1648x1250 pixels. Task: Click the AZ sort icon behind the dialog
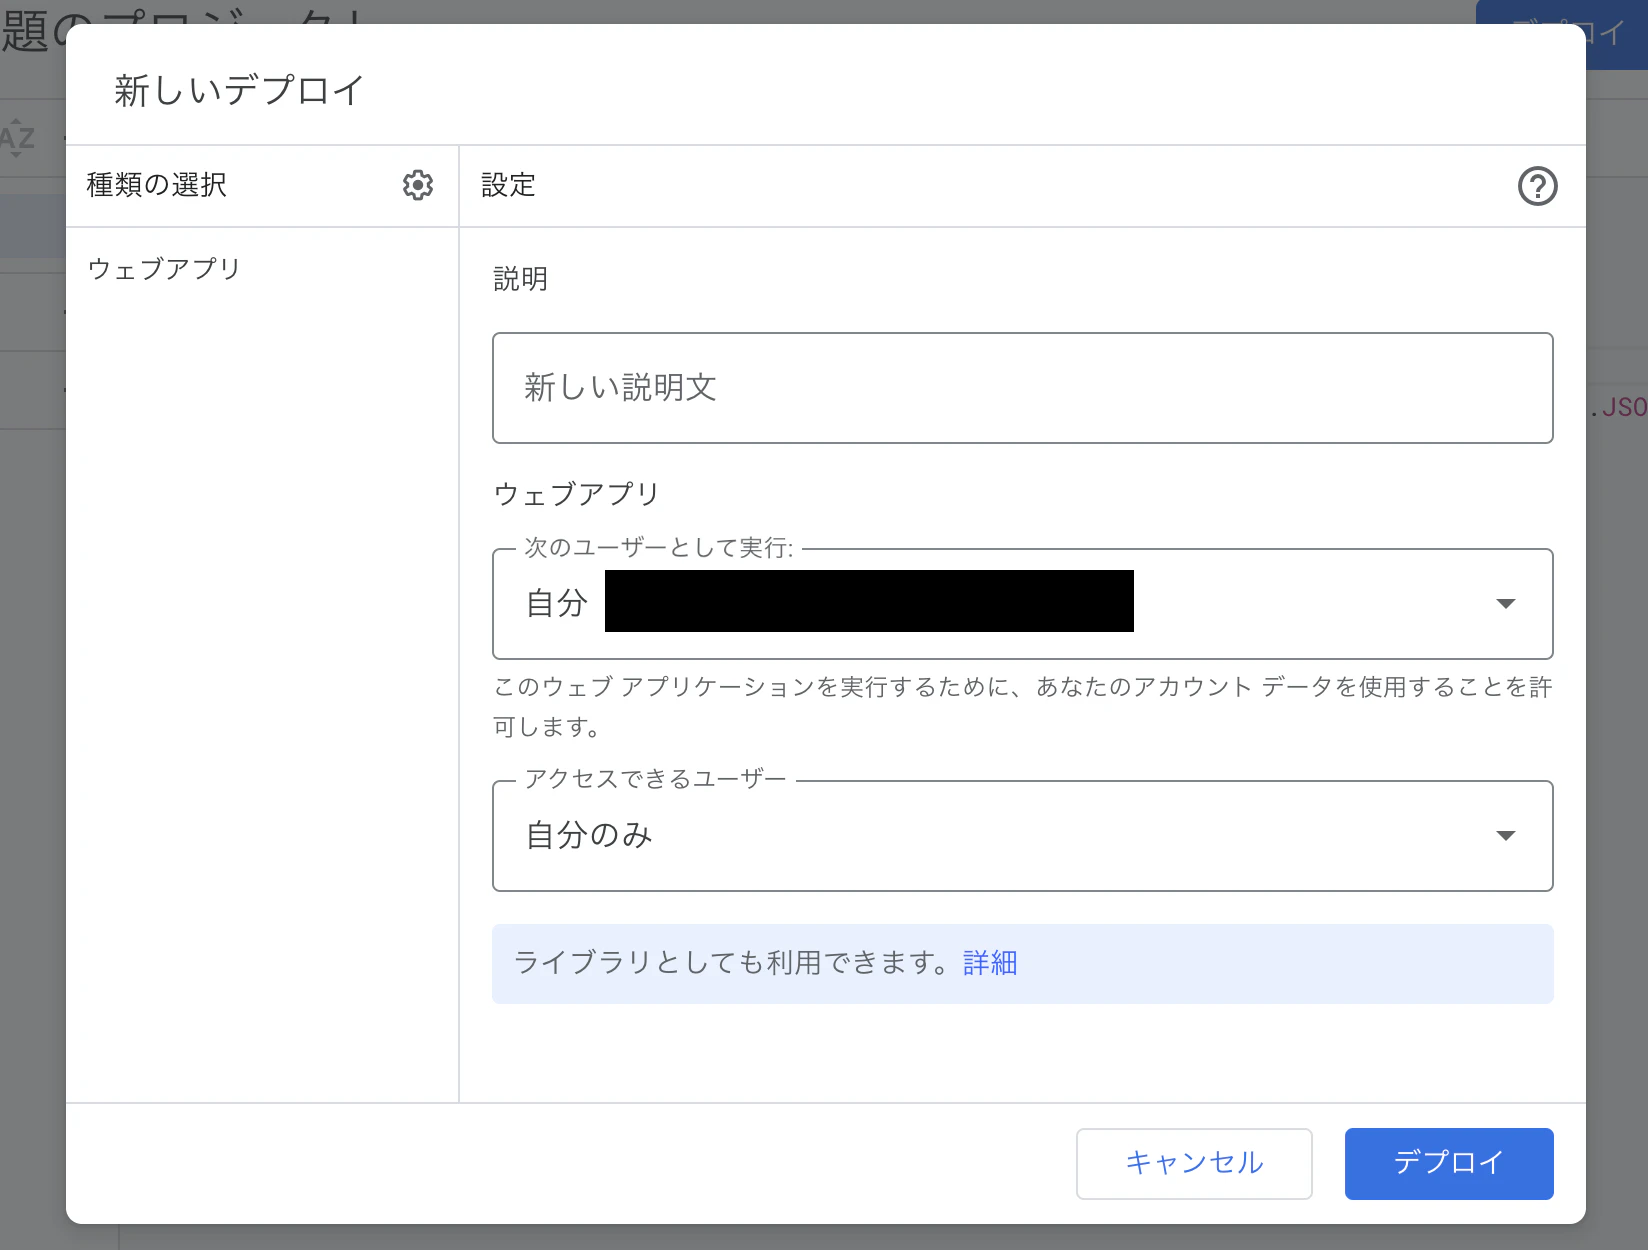pyautogui.click(x=16, y=139)
